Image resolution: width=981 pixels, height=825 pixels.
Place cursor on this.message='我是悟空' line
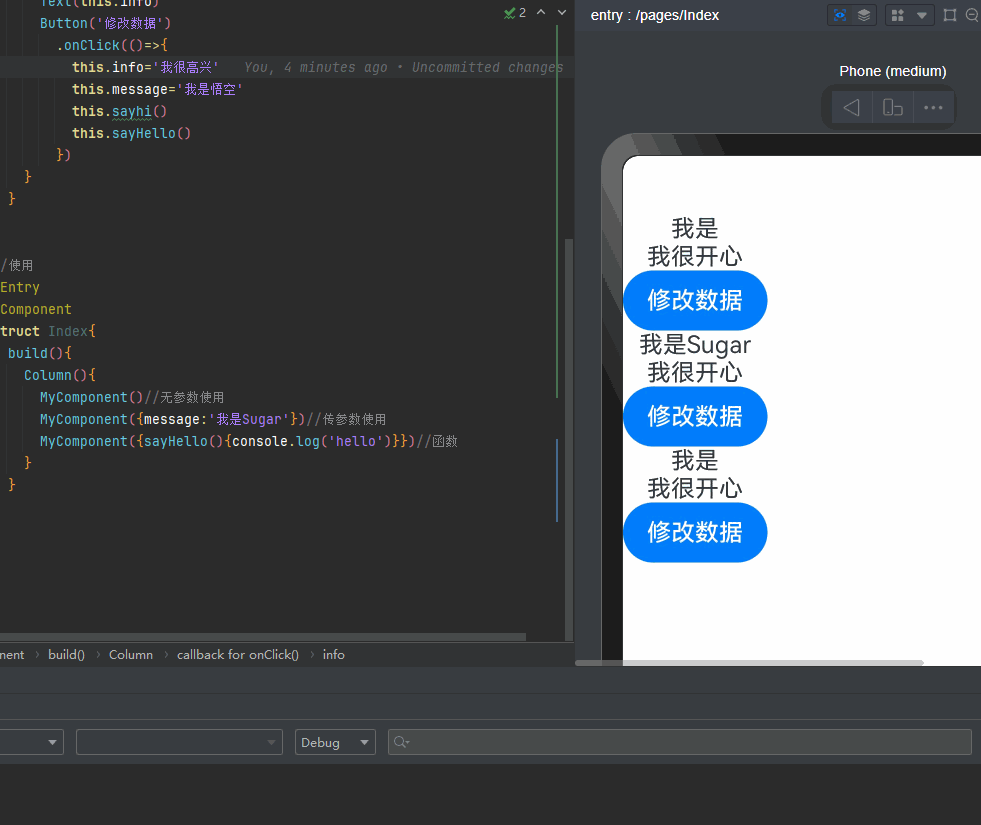[x=157, y=89]
